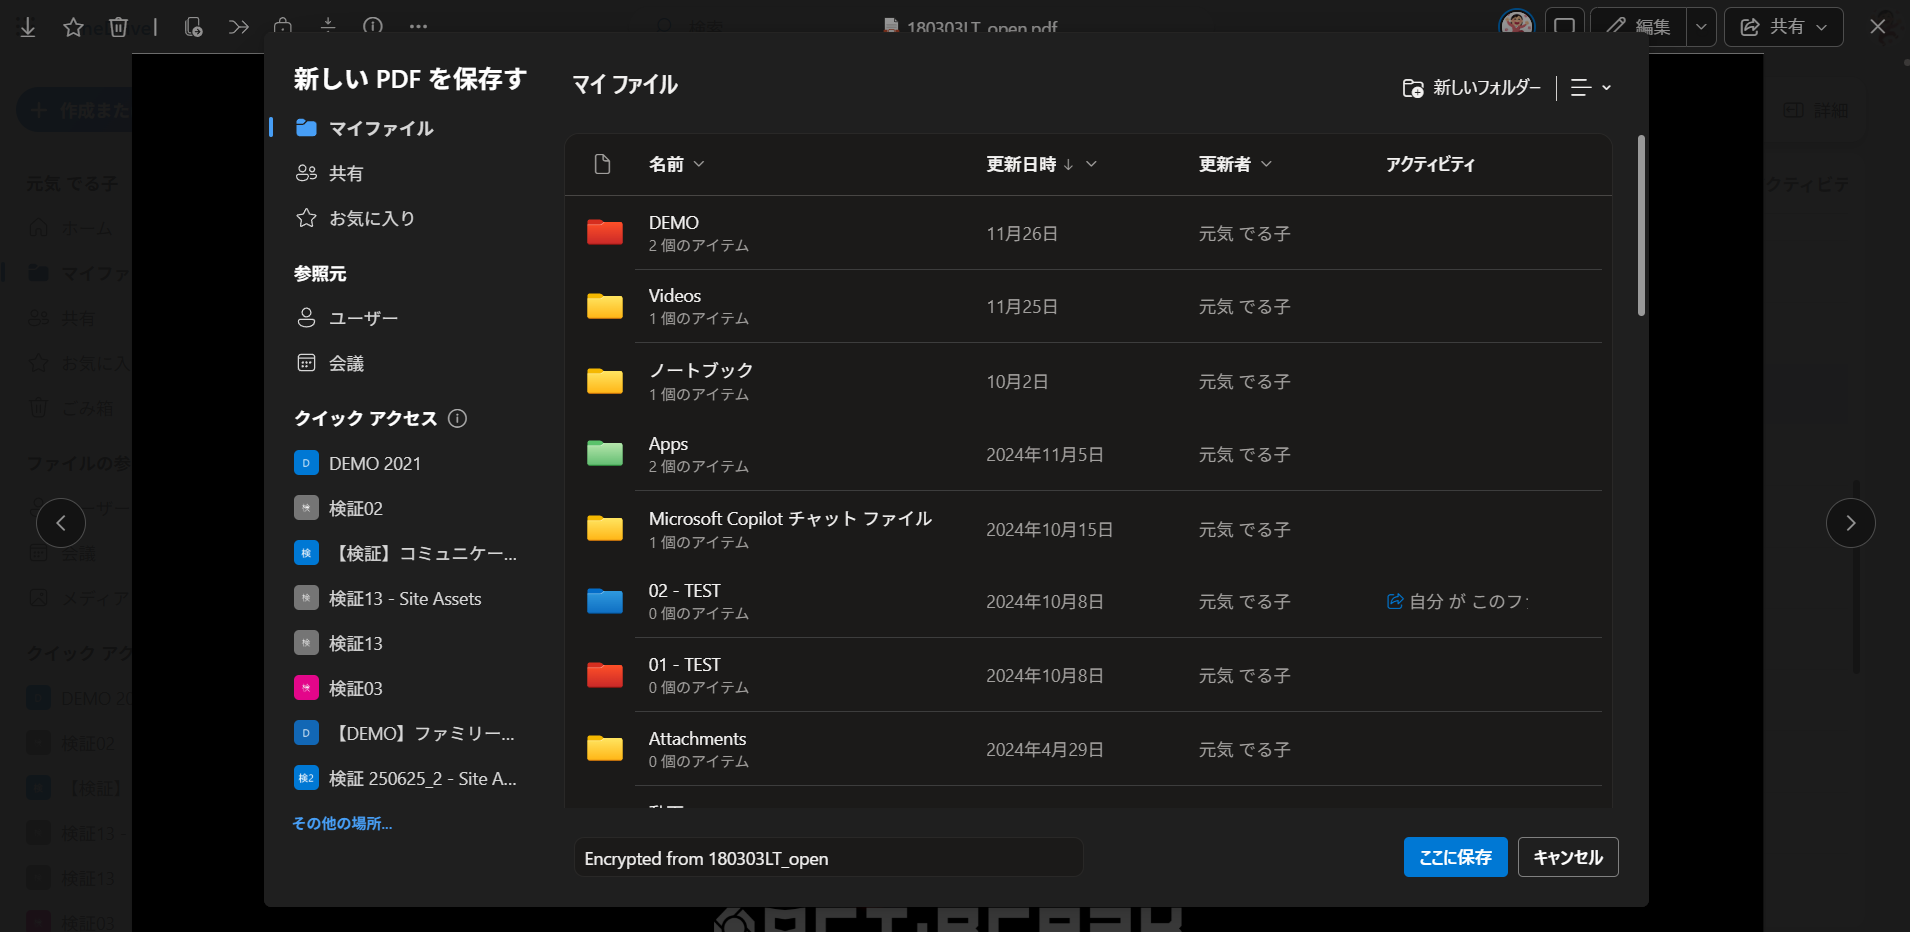Select Shared (共有) in the save dialog sidebar
The height and width of the screenshot is (932, 1910).
click(346, 173)
